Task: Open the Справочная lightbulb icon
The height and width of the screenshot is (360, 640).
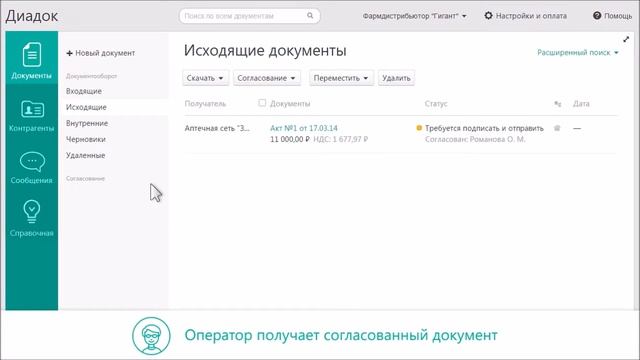Action: [x=32, y=211]
